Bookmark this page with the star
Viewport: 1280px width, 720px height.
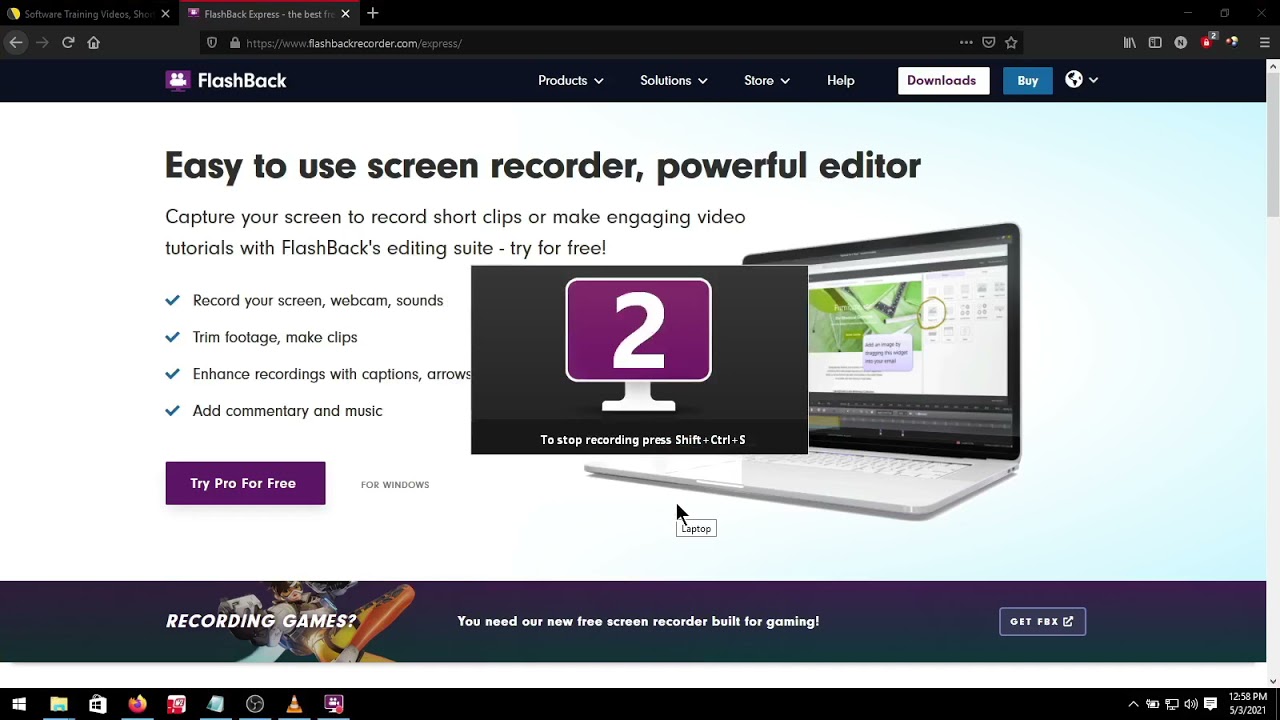coord(1011,43)
